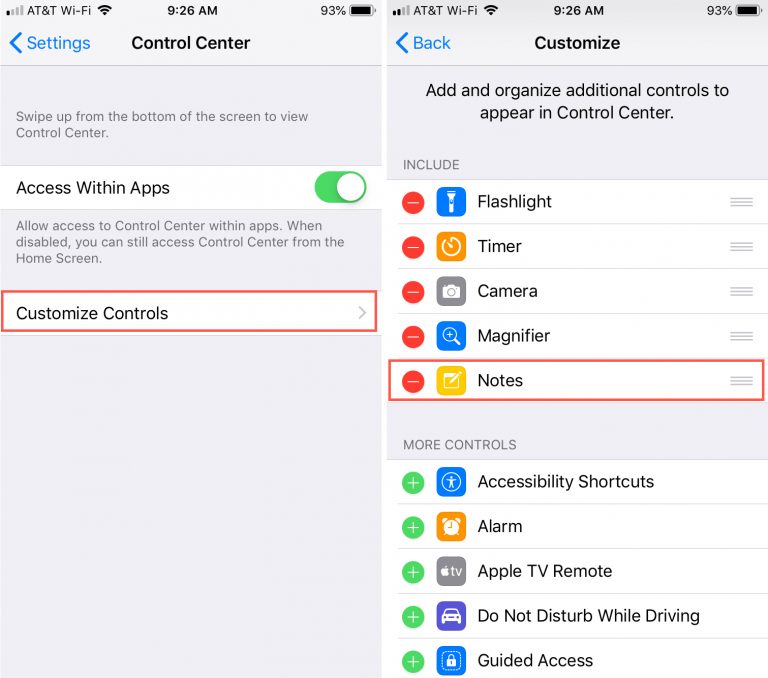Select the Magnifier row label

[513, 336]
